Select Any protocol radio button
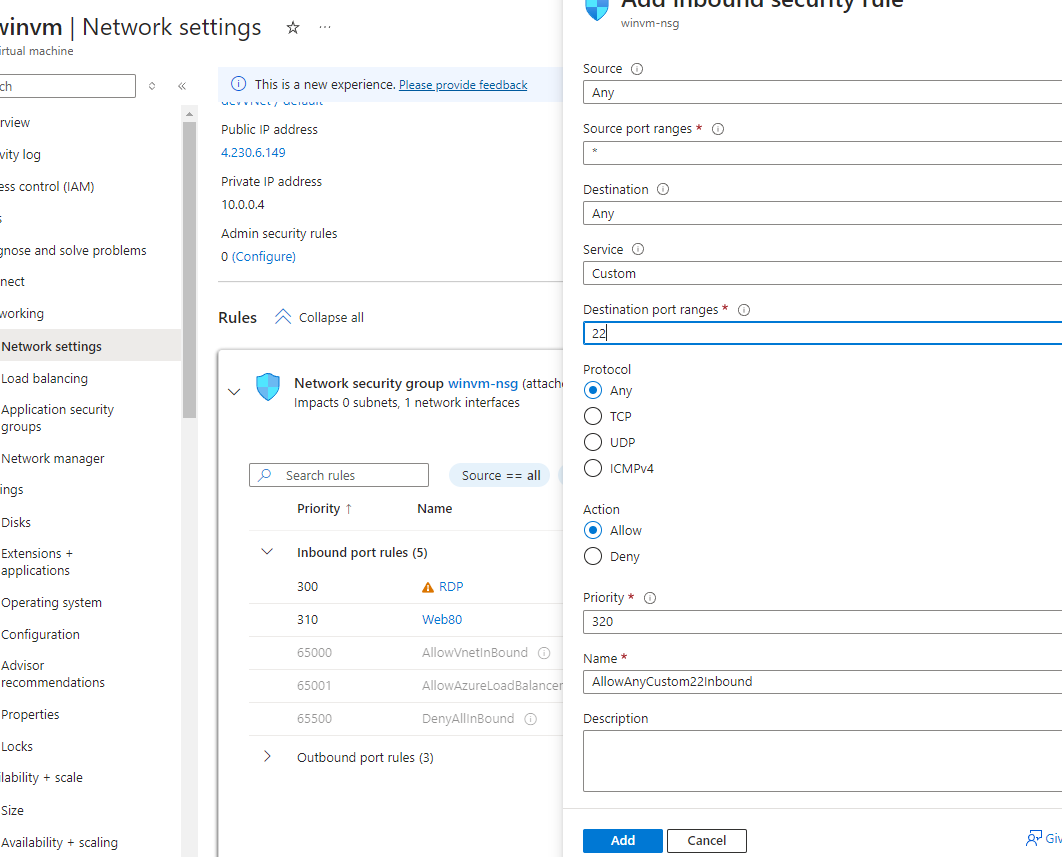The width and height of the screenshot is (1062, 857). (593, 390)
